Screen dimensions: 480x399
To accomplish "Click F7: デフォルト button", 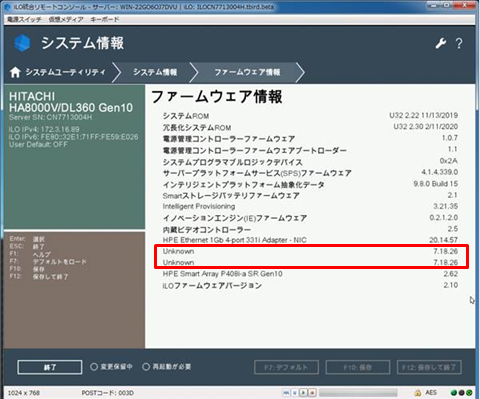I will (286, 367).
